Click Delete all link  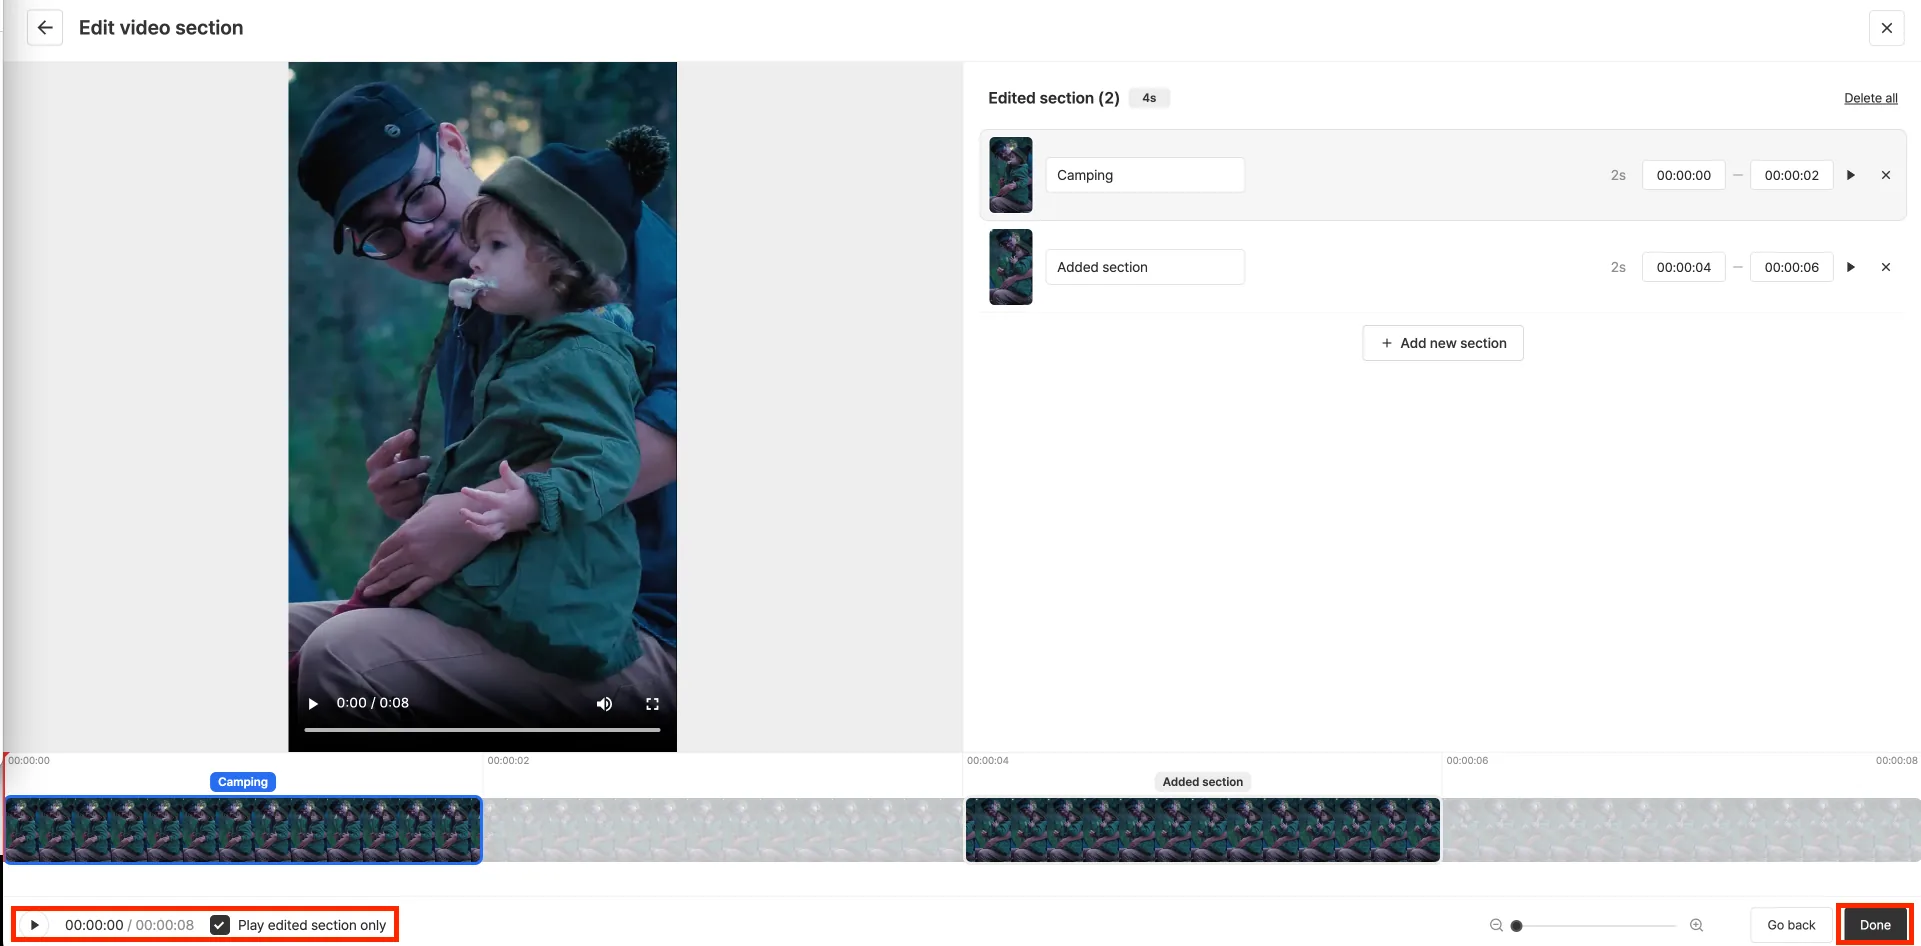click(x=1870, y=98)
